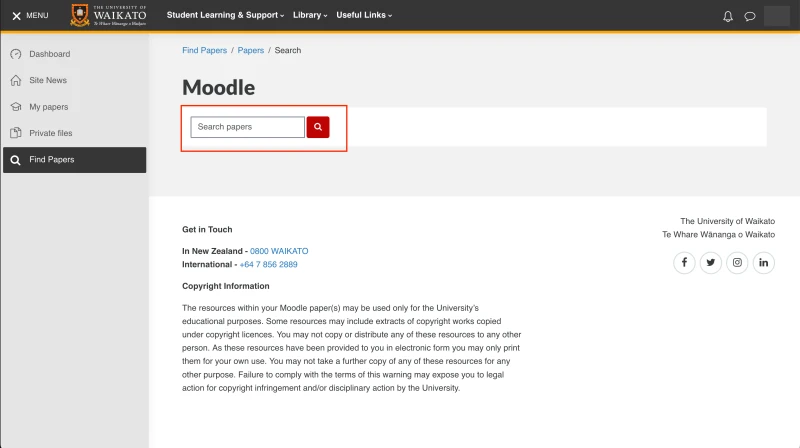This screenshot has height=448, width=800.
Task: Open the Facebook social icon
Action: (684, 263)
